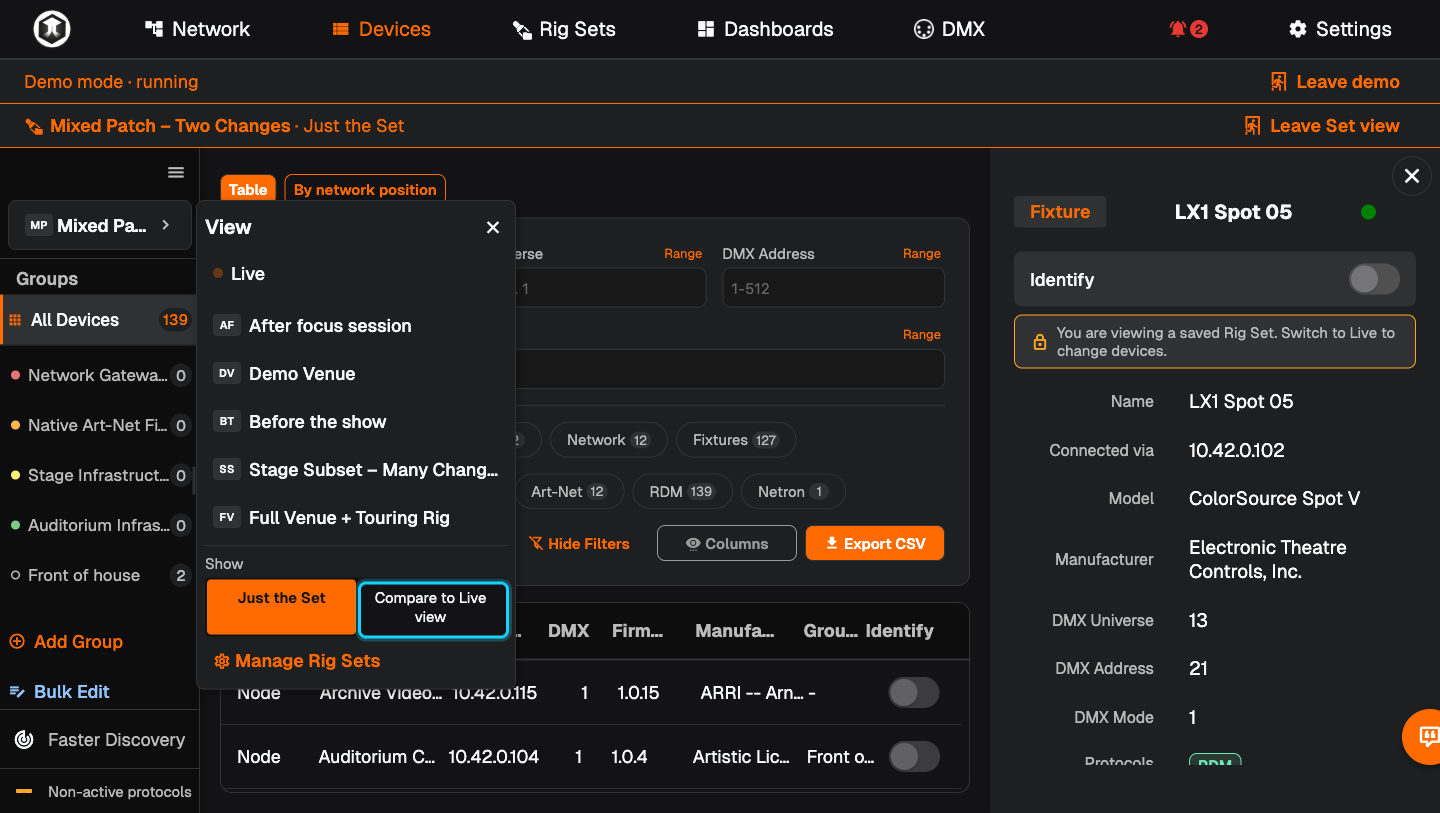Switch DMX Address filter to Range
The width and height of the screenshot is (1440, 813).
point(922,254)
